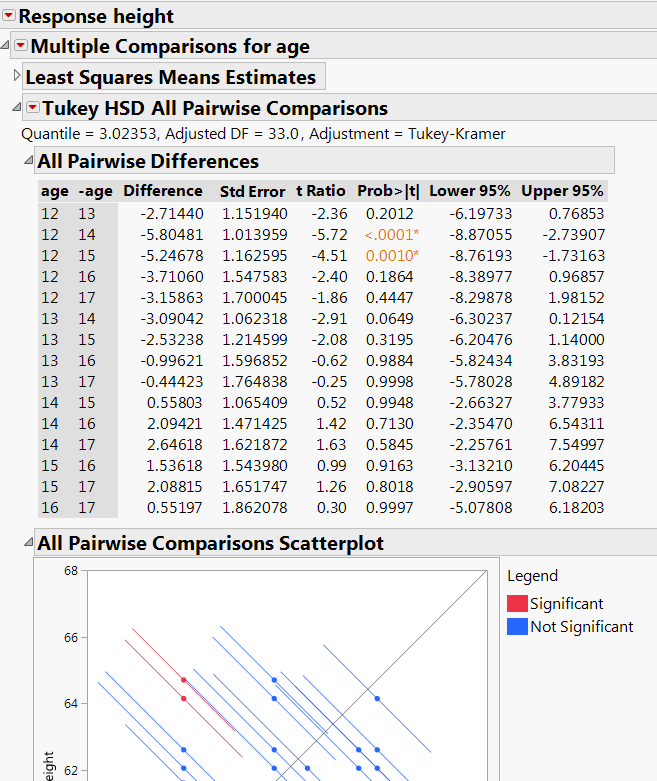Expand the Least Squares Means Estimates section

tap(17, 76)
